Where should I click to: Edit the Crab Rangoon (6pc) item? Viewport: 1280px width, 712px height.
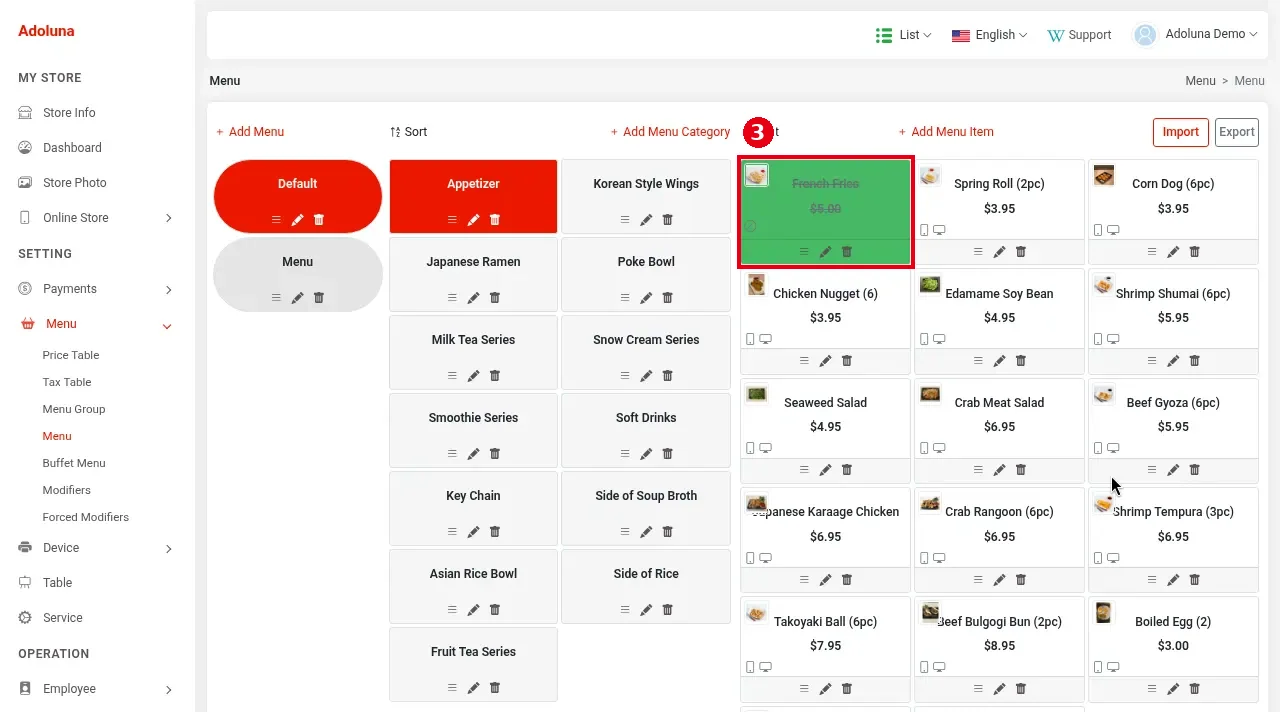(x=999, y=580)
